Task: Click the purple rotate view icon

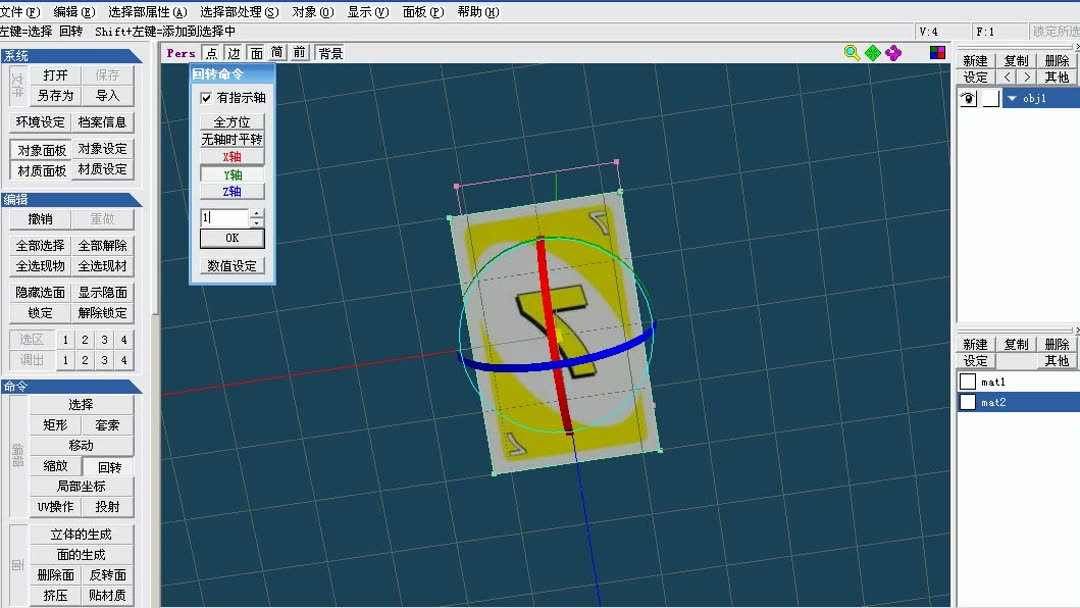Action: (892, 51)
